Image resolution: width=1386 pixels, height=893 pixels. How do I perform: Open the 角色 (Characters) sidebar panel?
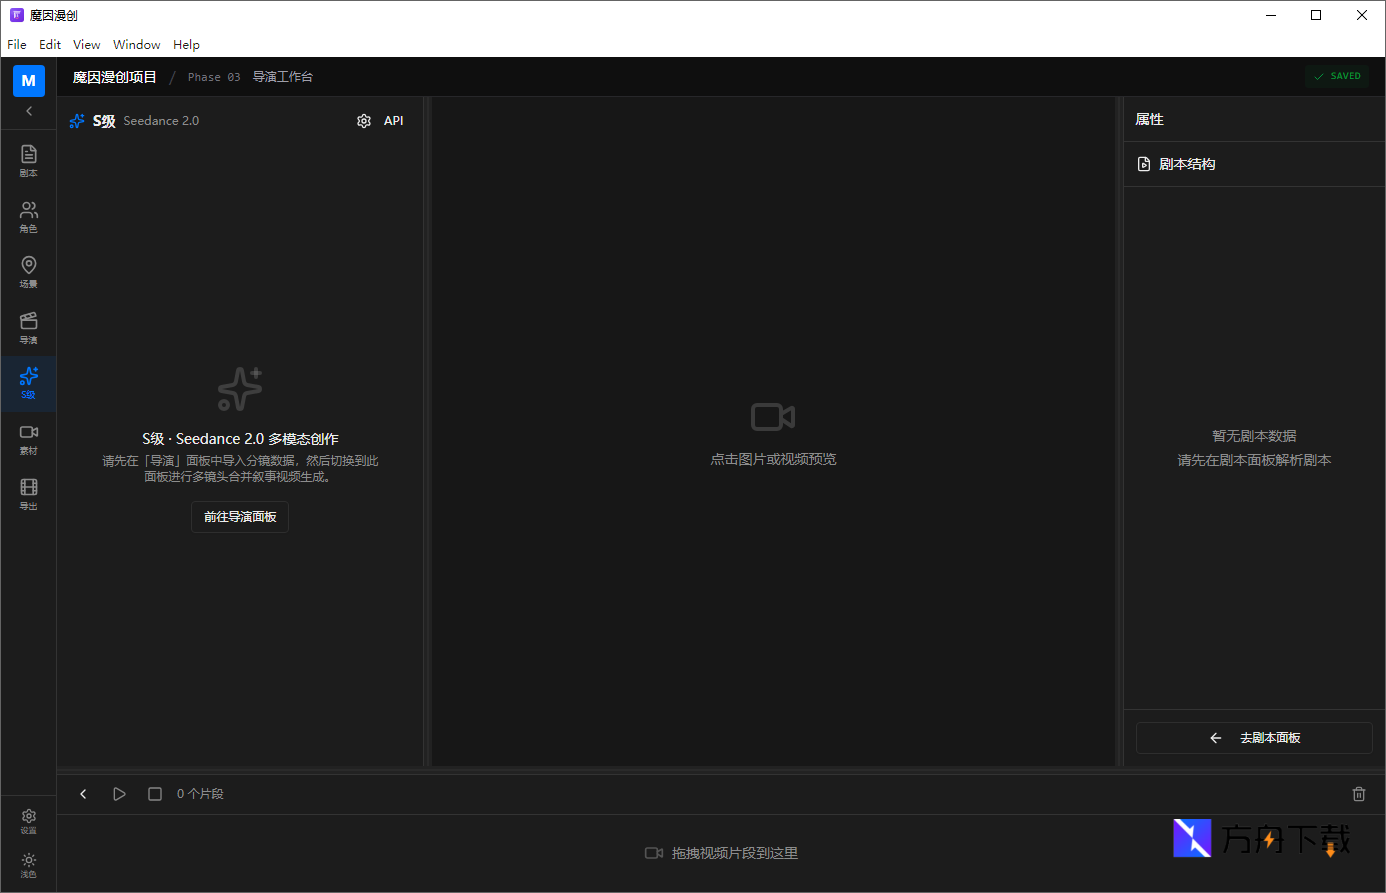tap(28, 216)
